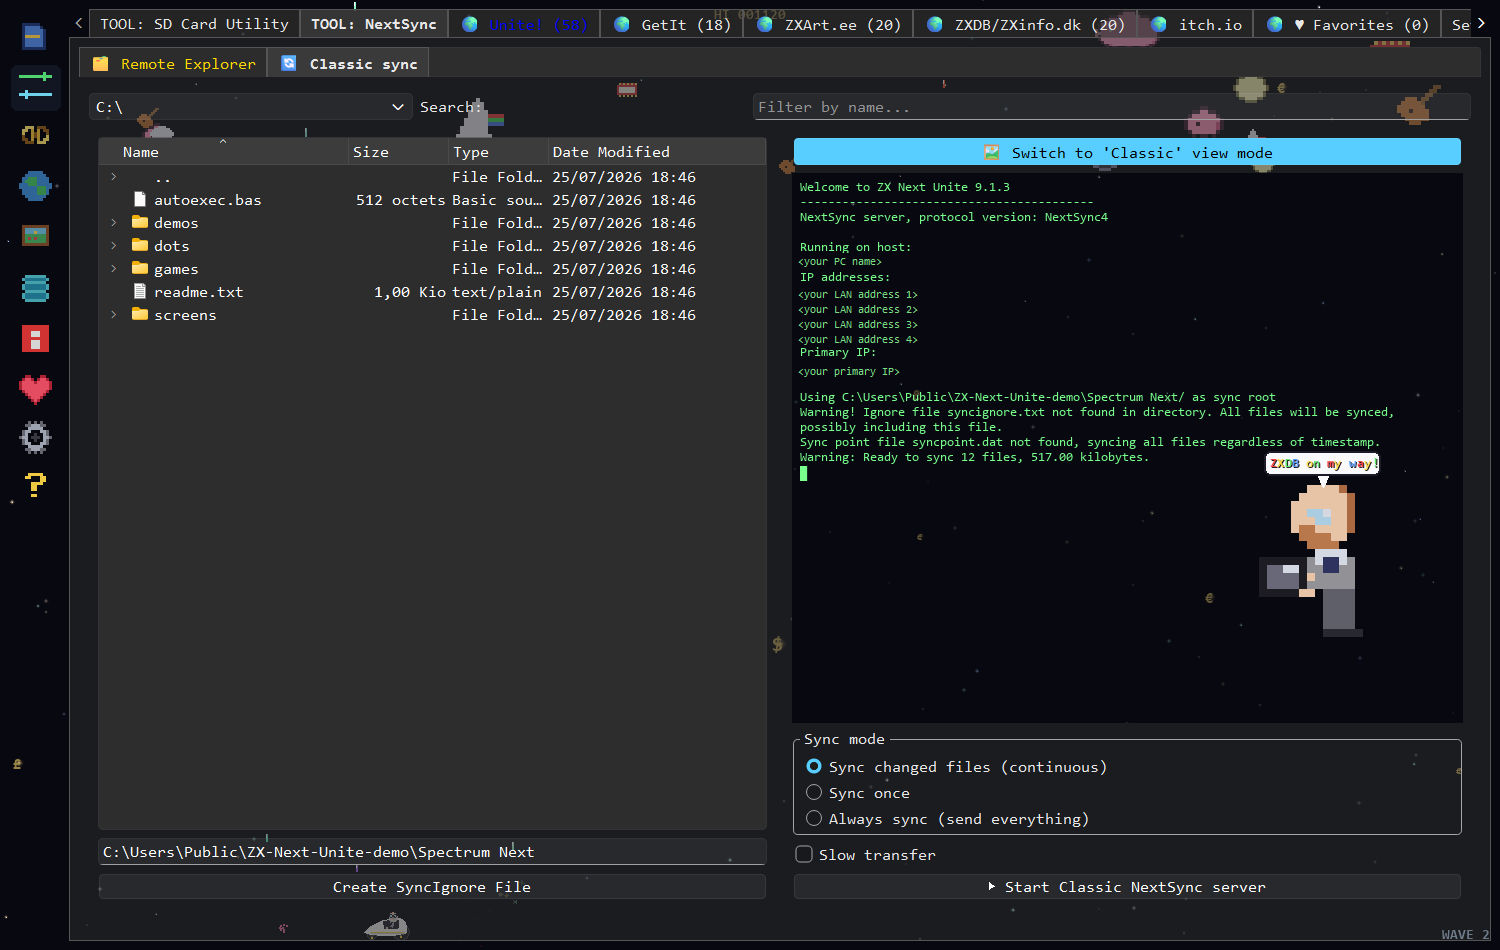The height and width of the screenshot is (950, 1500).
Task: Open the yellow question mark help icon
Action: click(x=35, y=485)
